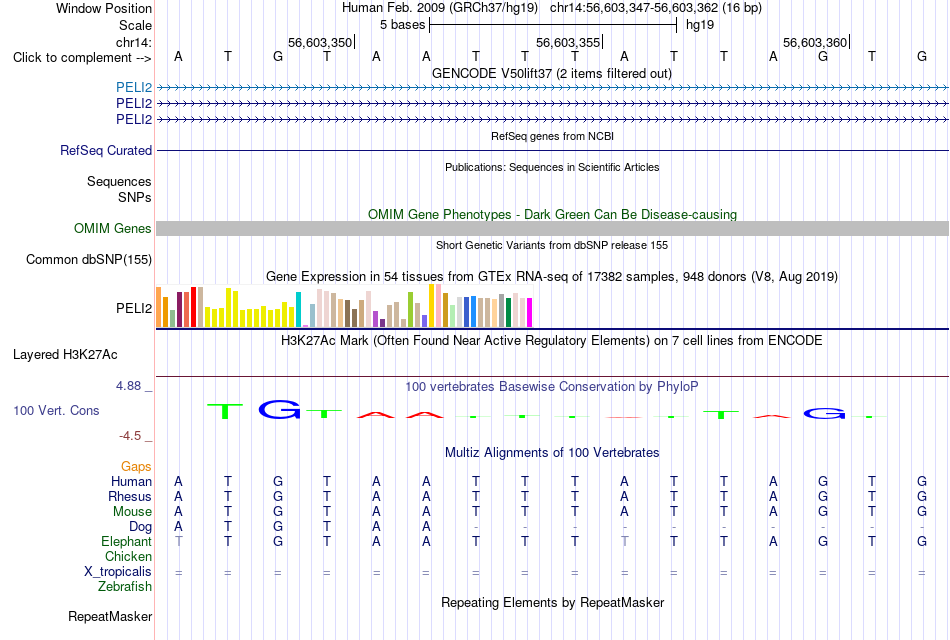
Task: Open the OMIM Genes track label
Action: (112, 228)
